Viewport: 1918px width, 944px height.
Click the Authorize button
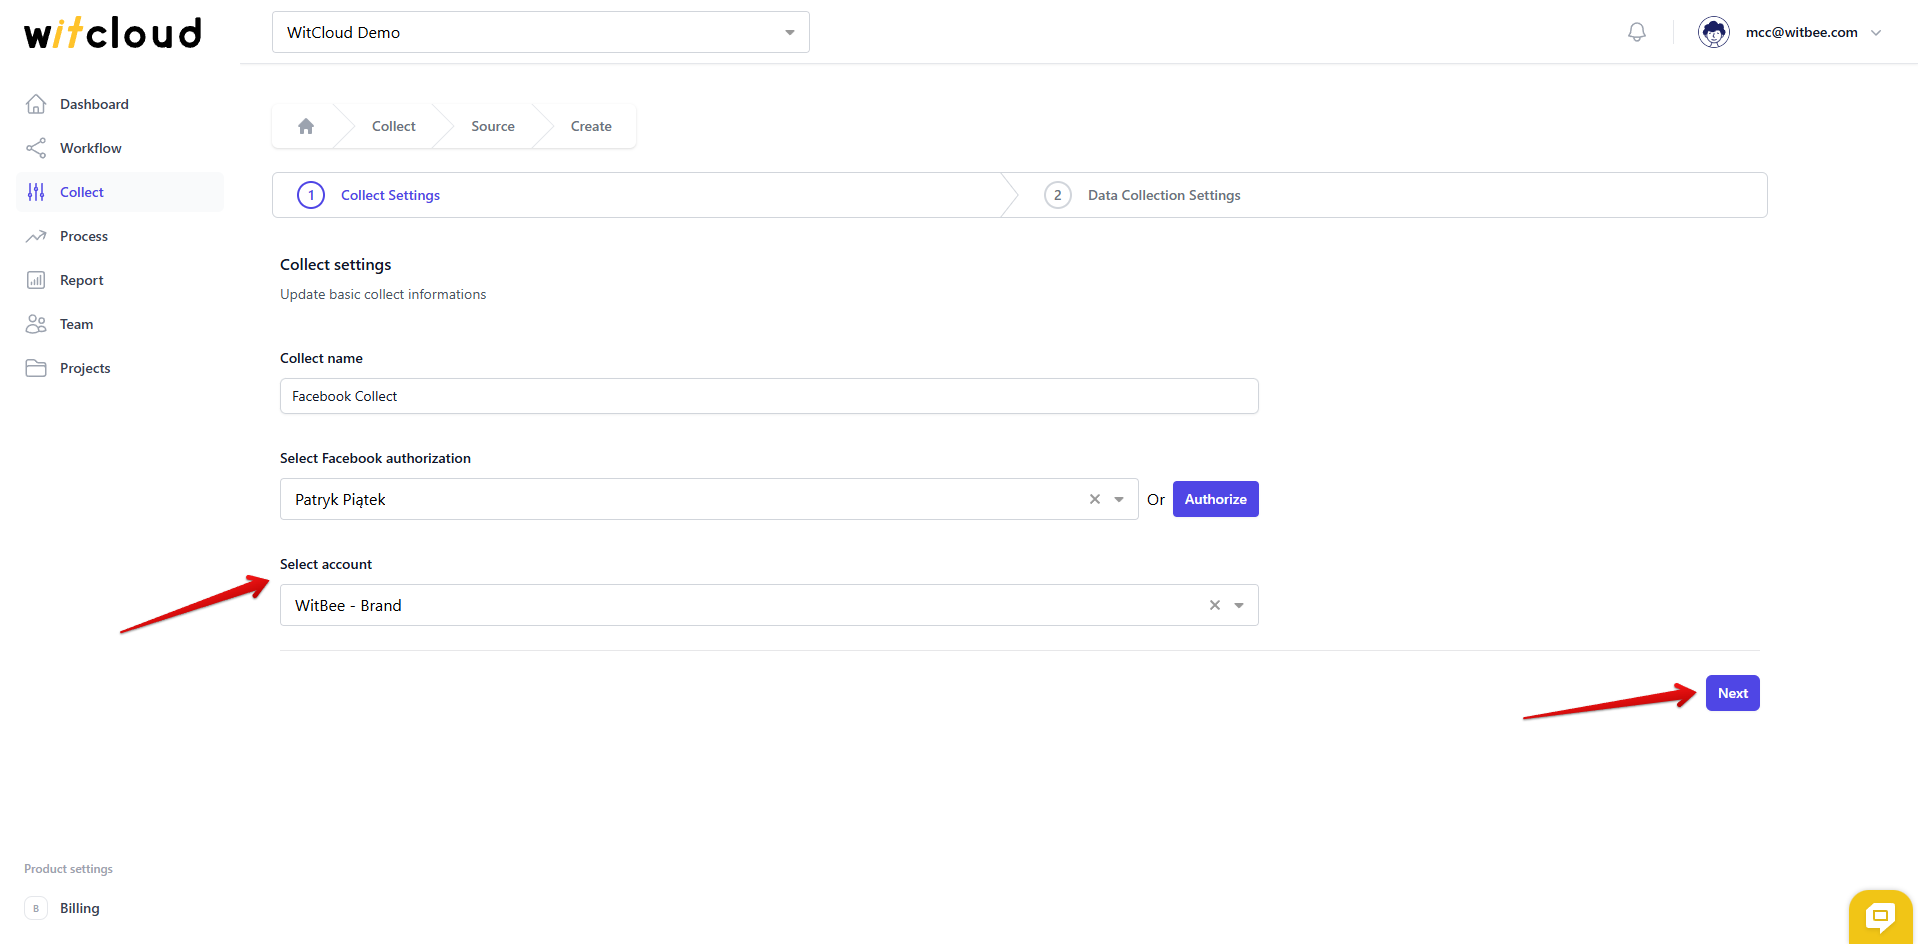1216,499
